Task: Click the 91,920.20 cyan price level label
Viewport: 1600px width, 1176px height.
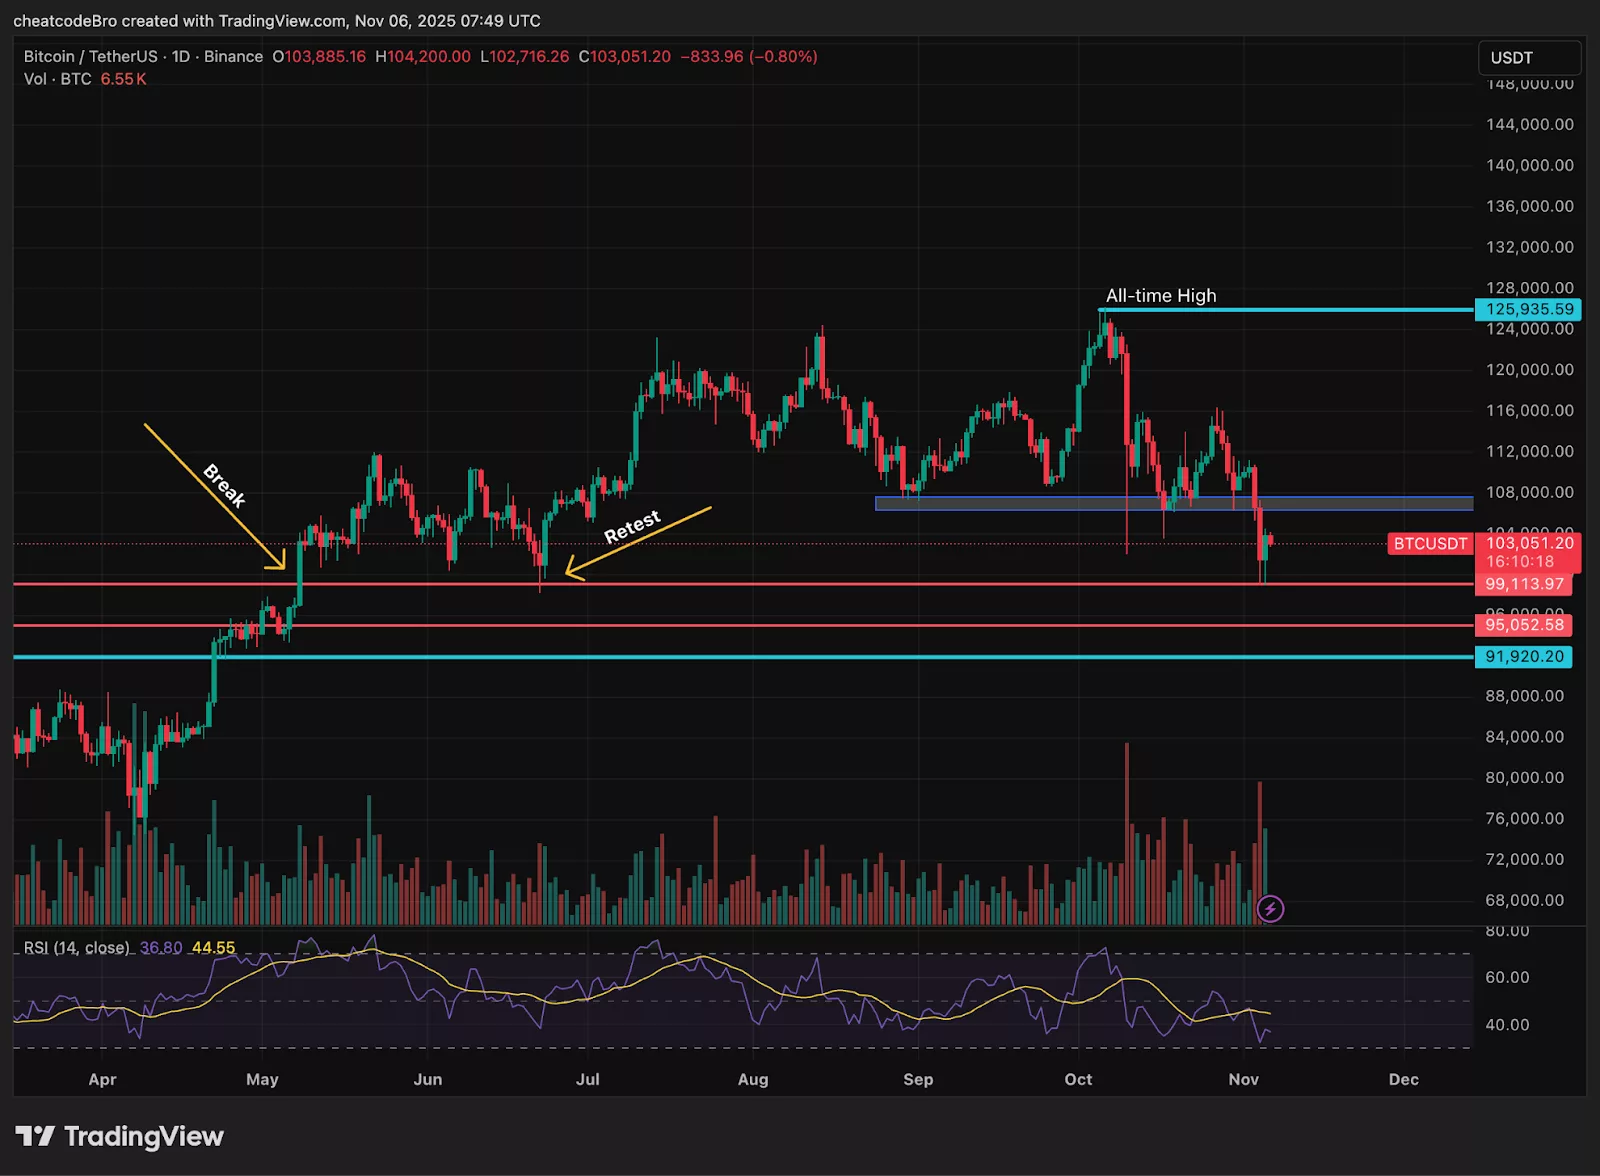Action: pos(1522,656)
